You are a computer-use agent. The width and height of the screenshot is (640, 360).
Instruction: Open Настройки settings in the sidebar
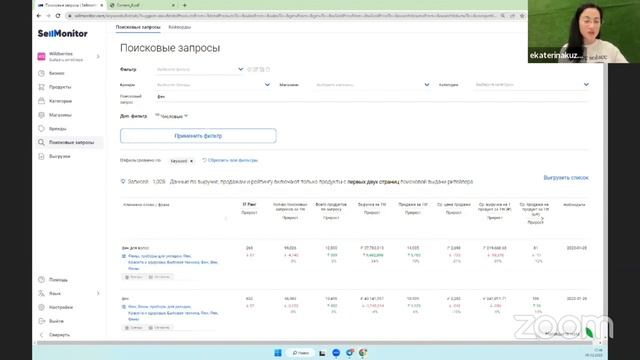click(60, 307)
